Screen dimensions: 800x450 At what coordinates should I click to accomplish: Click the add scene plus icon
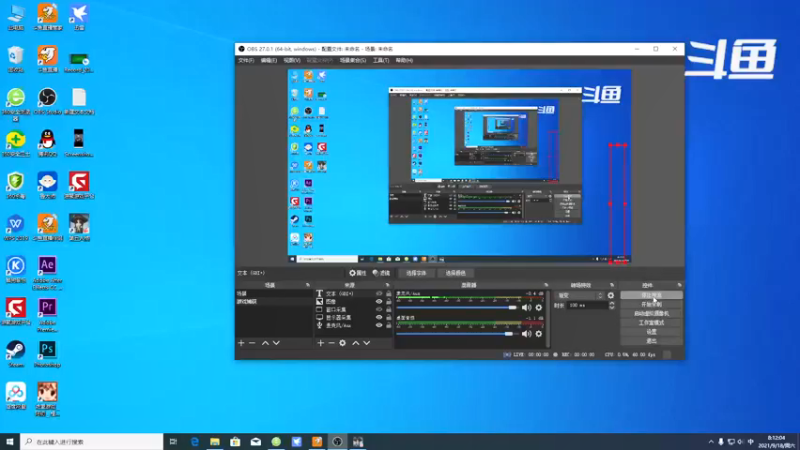(241, 343)
